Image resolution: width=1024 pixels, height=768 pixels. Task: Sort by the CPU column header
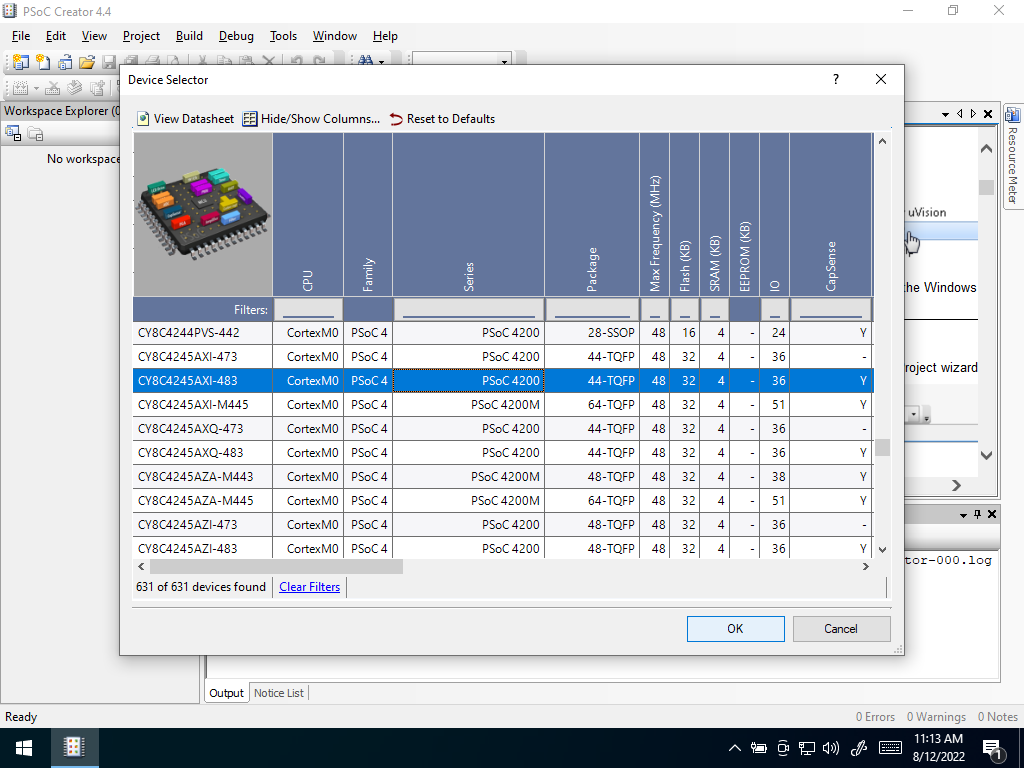(x=308, y=214)
